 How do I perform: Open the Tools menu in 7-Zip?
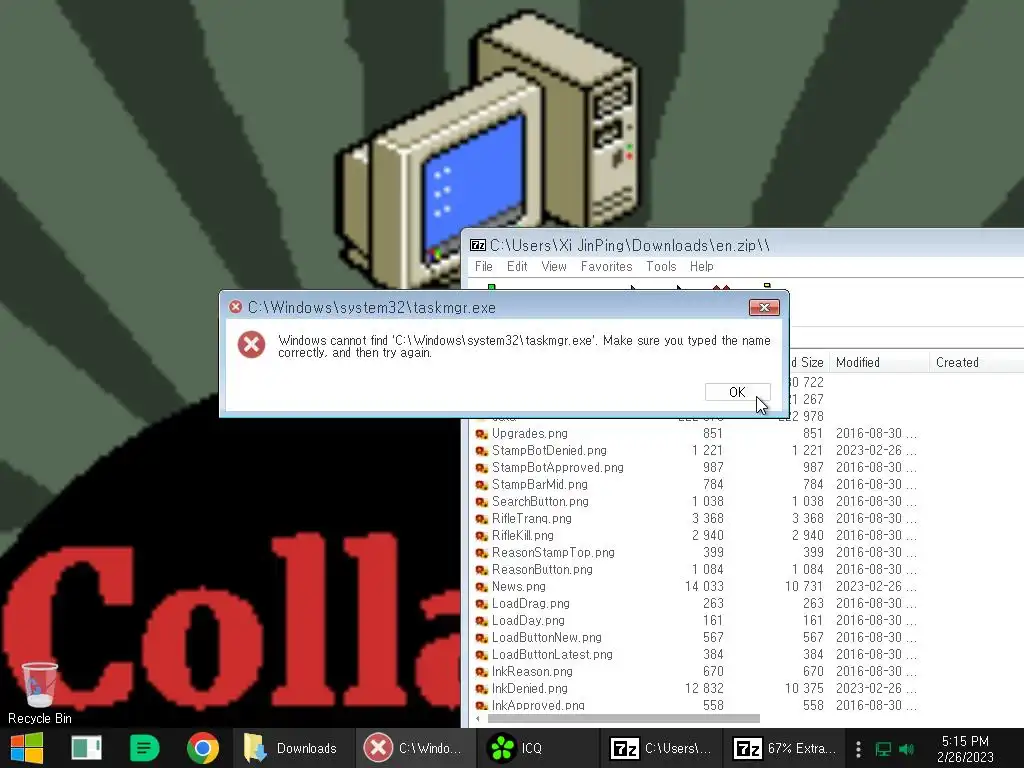(x=661, y=266)
